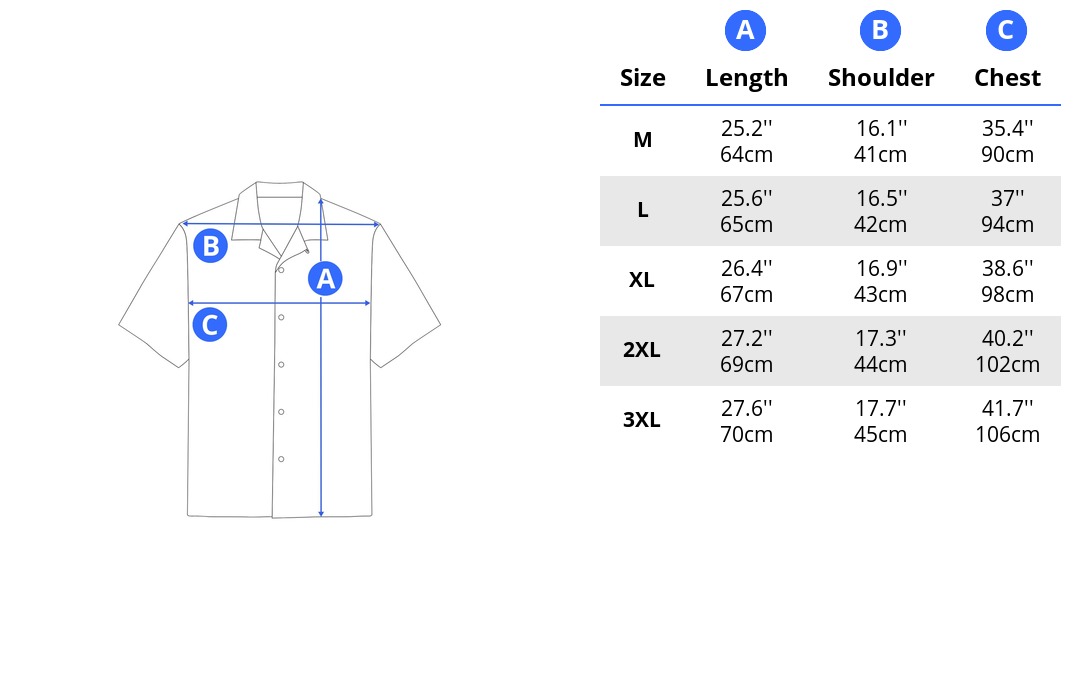This screenshot has width=1081, height=700.
Task: Click the 25.2'' length value for M
Action: click(x=746, y=128)
